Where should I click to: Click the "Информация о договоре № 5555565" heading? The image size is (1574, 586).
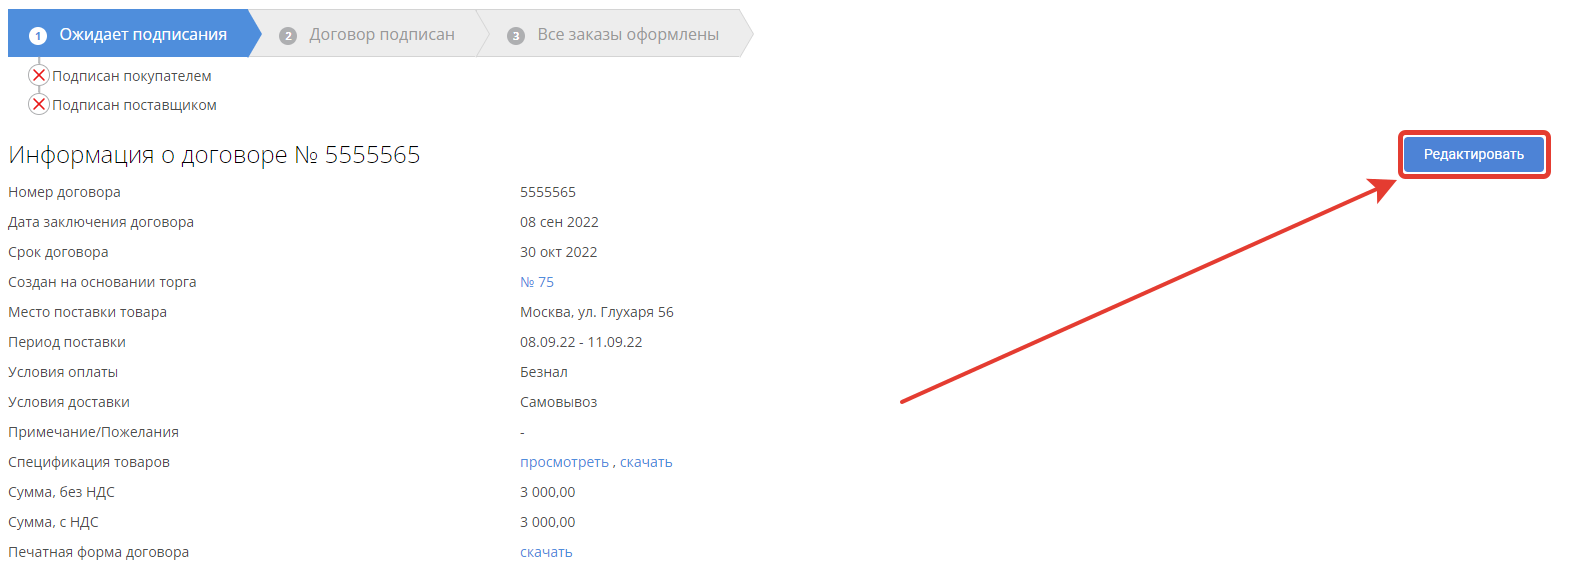click(214, 155)
